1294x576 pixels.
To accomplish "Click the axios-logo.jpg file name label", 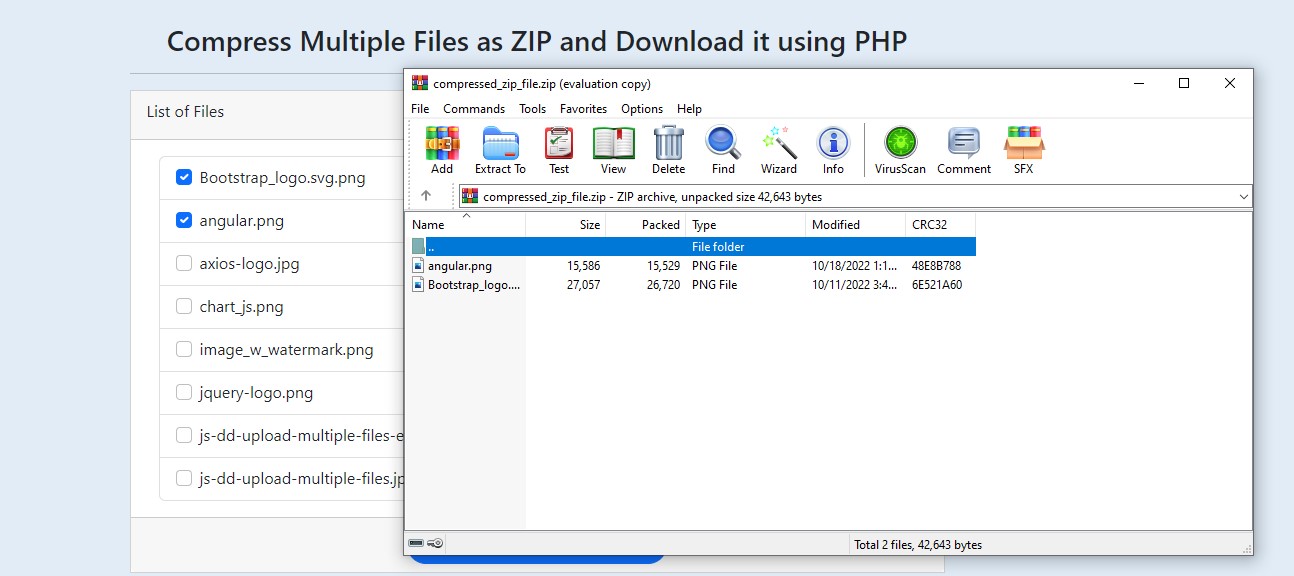I will [x=249, y=264].
